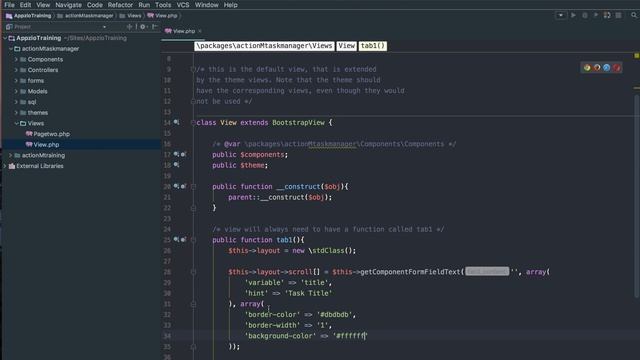Open file in Opera browser icon
This screenshot has height=360, width=640.
[x=616, y=68]
